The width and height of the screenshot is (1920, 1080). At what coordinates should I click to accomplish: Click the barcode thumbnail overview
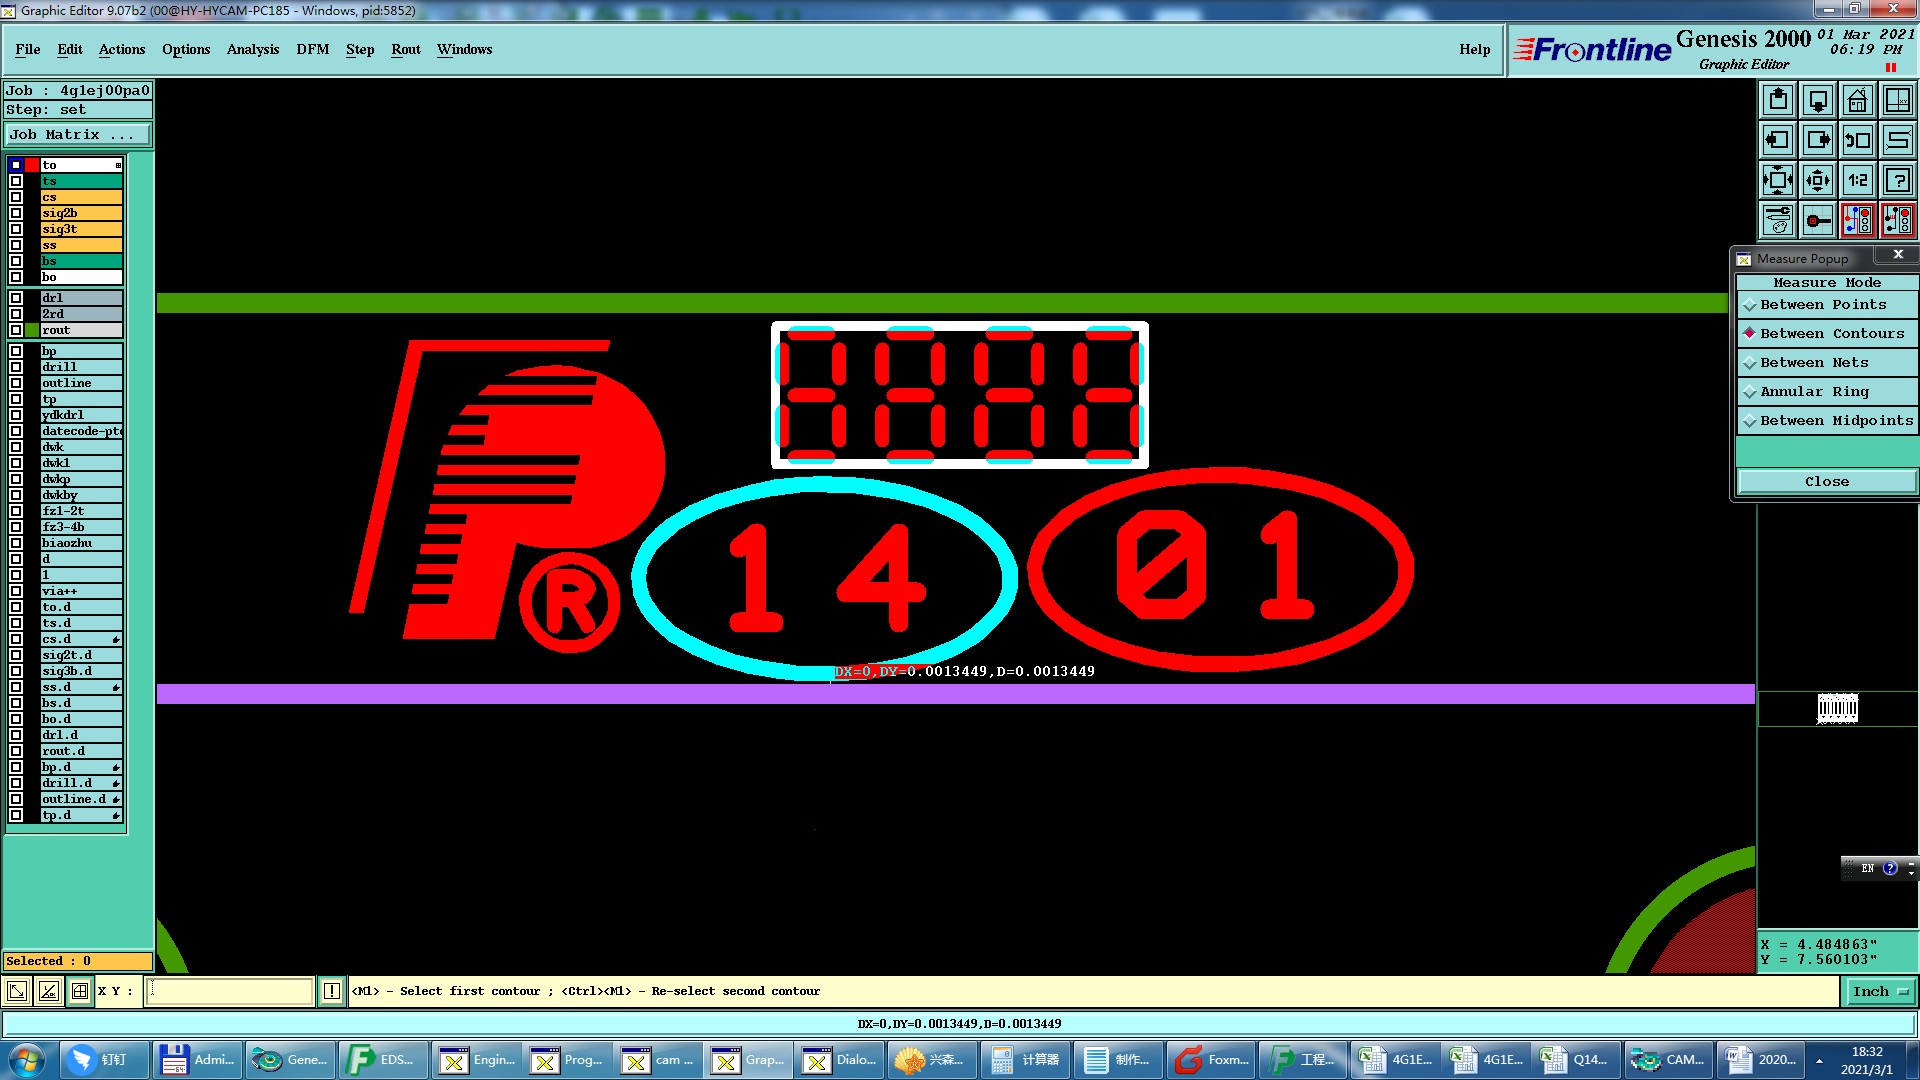(1837, 709)
